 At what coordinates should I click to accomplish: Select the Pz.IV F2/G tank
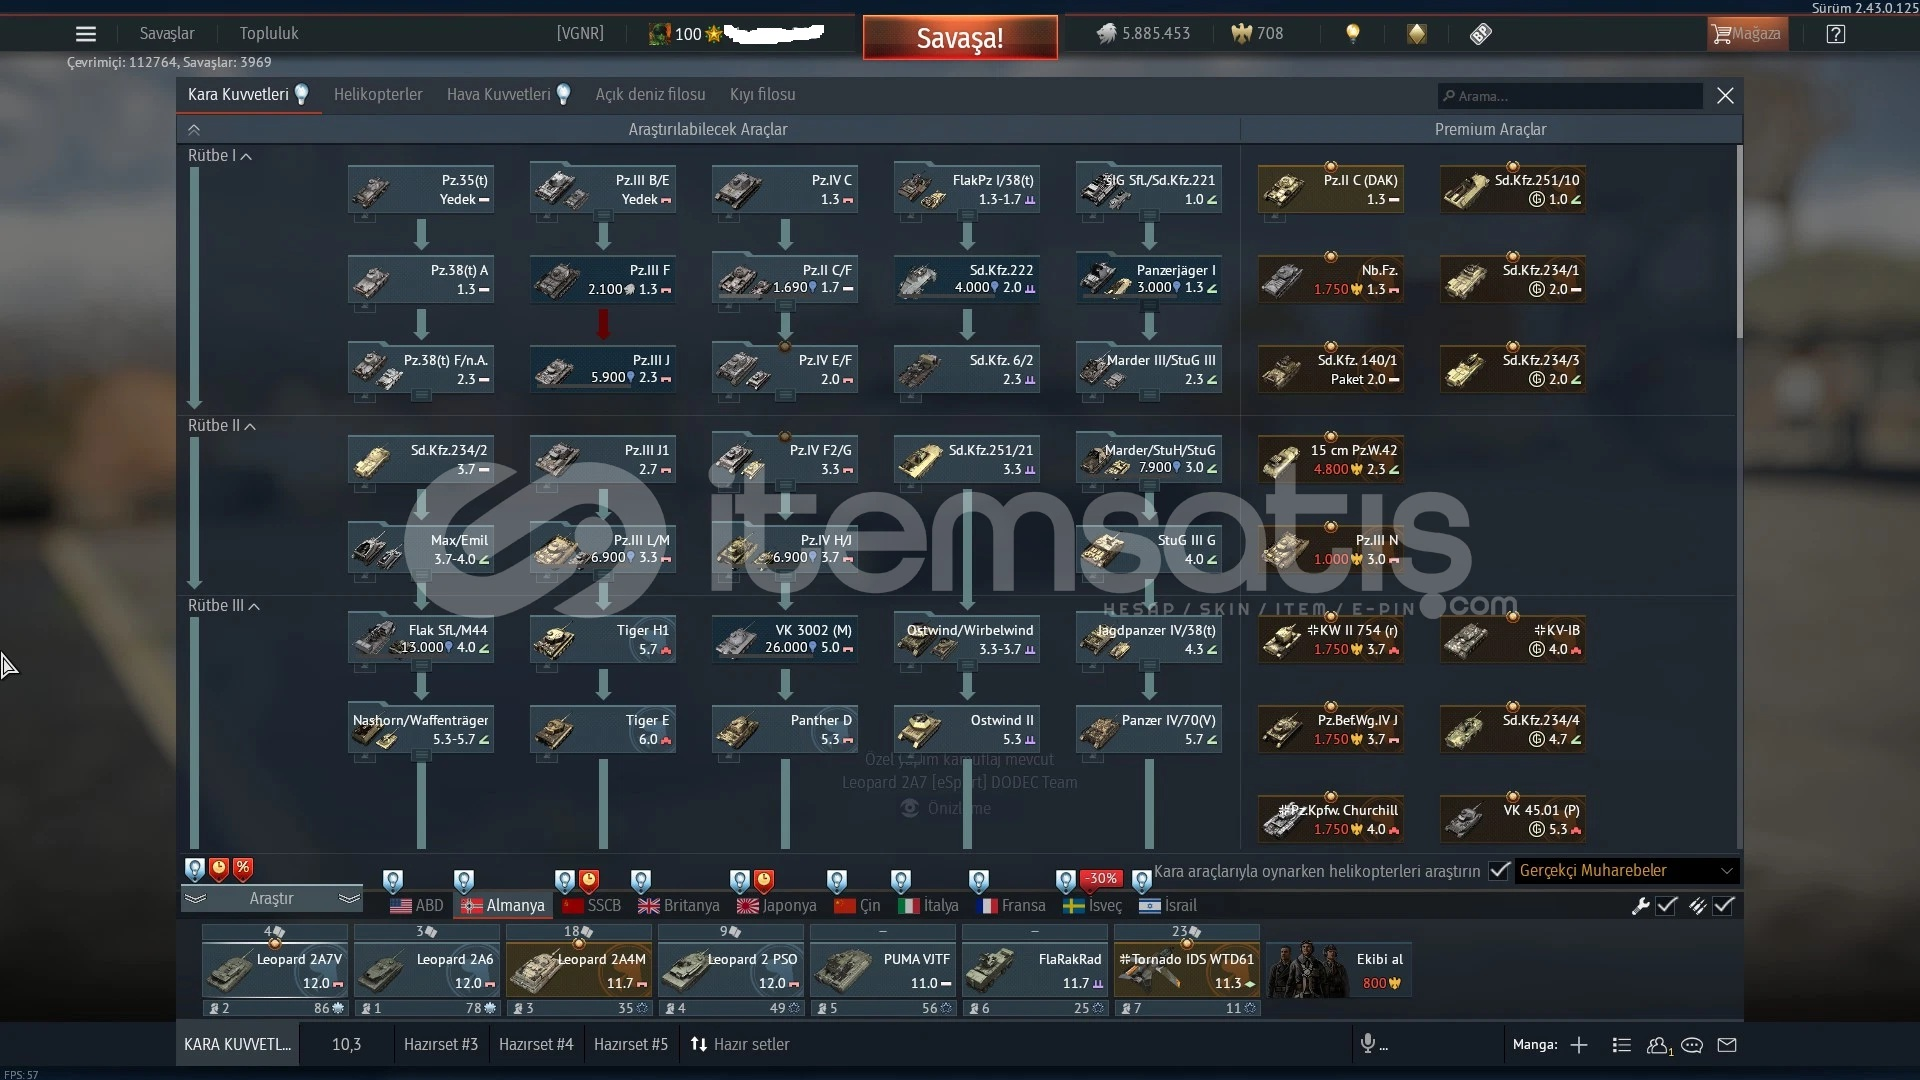point(785,460)
